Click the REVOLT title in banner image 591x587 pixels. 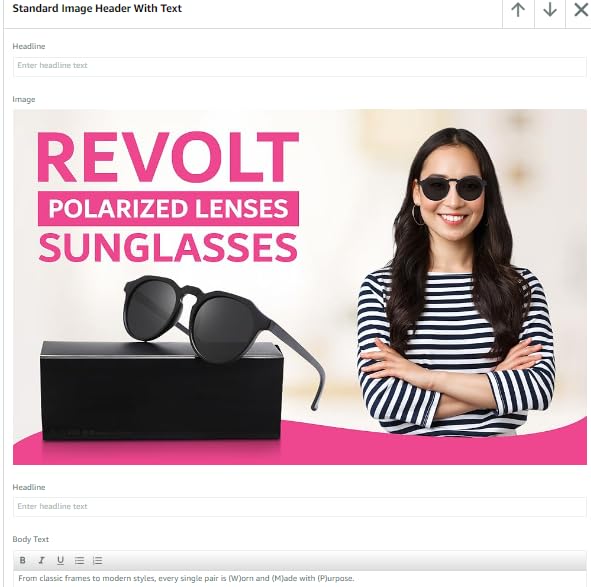pyautogui.click(x=168, y=157)
